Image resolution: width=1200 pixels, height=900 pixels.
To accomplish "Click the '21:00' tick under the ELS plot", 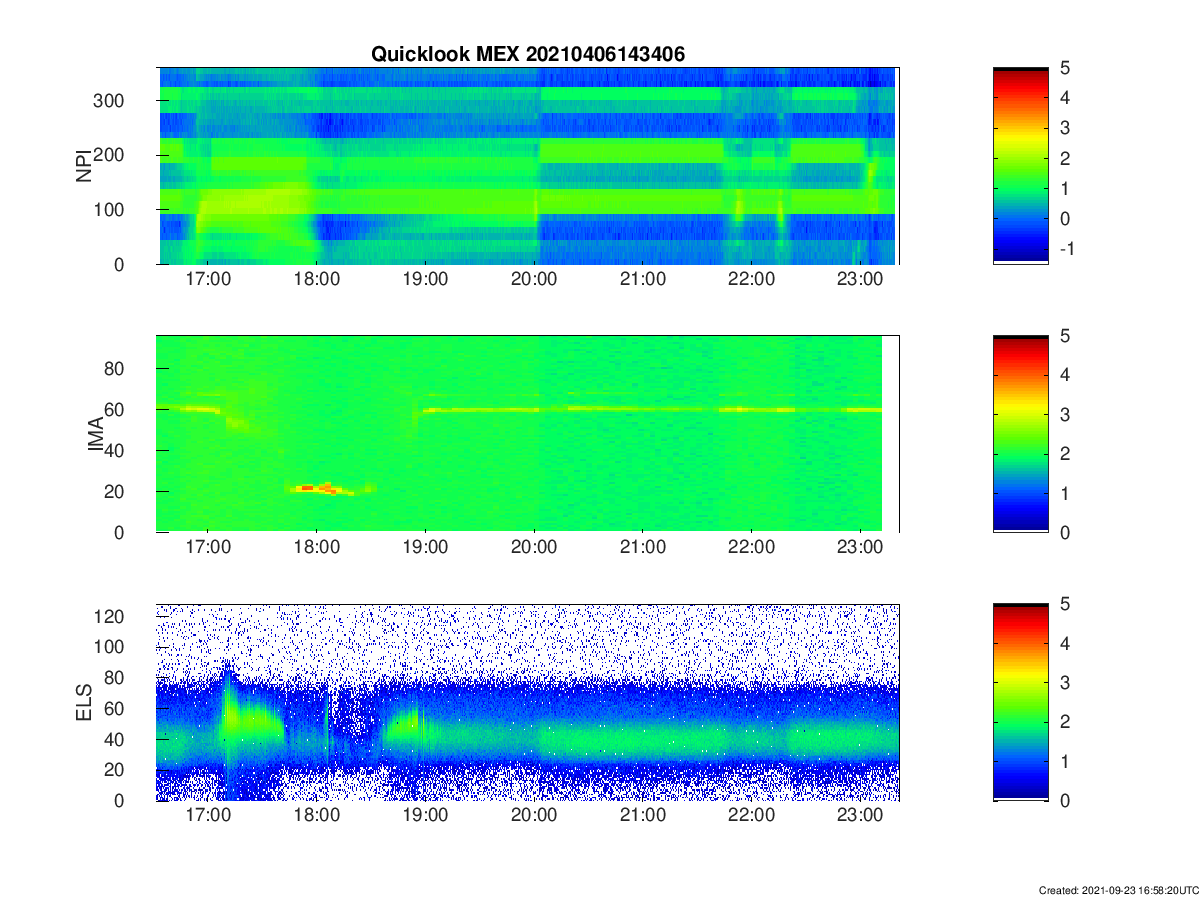I will coord(643,816).
